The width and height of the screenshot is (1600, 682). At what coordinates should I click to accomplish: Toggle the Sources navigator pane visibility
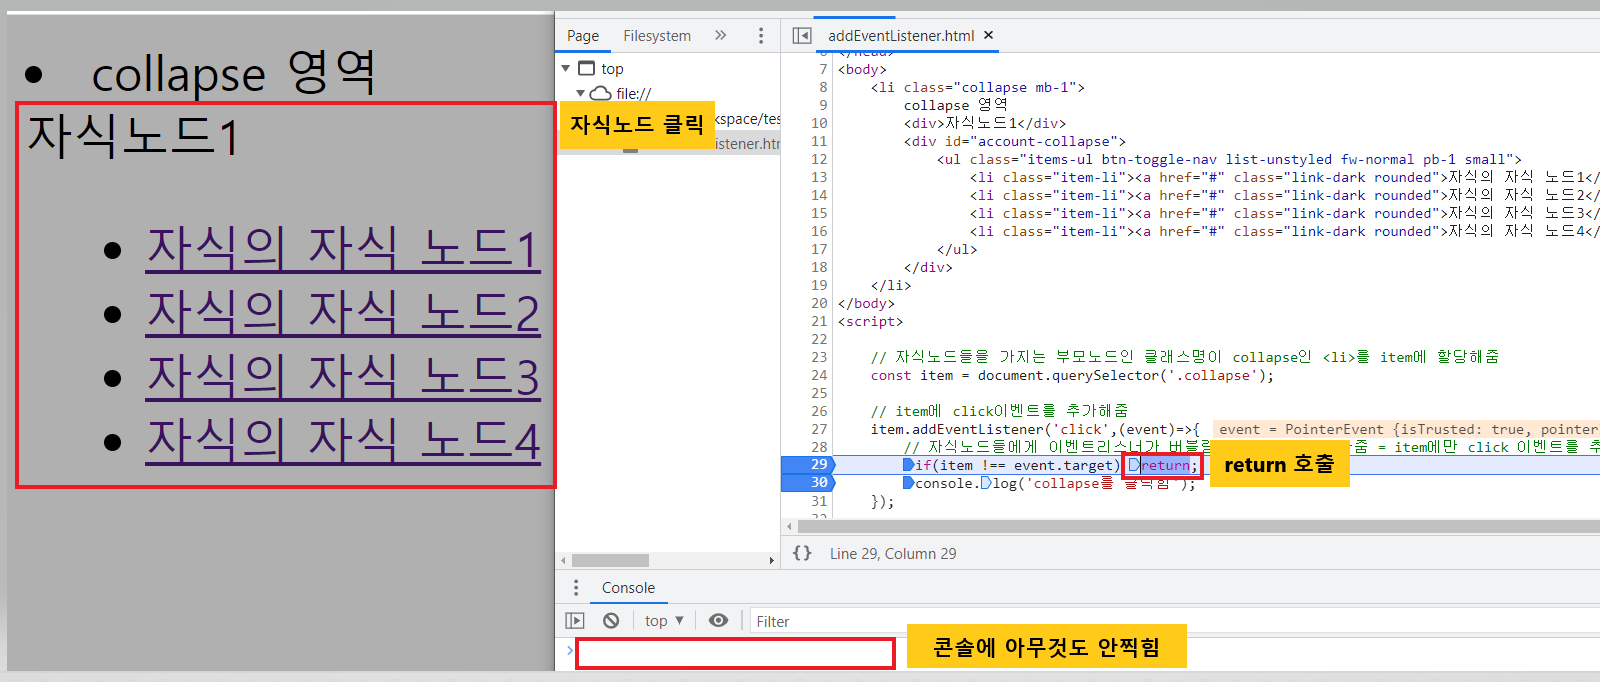[x=802, y=35]
